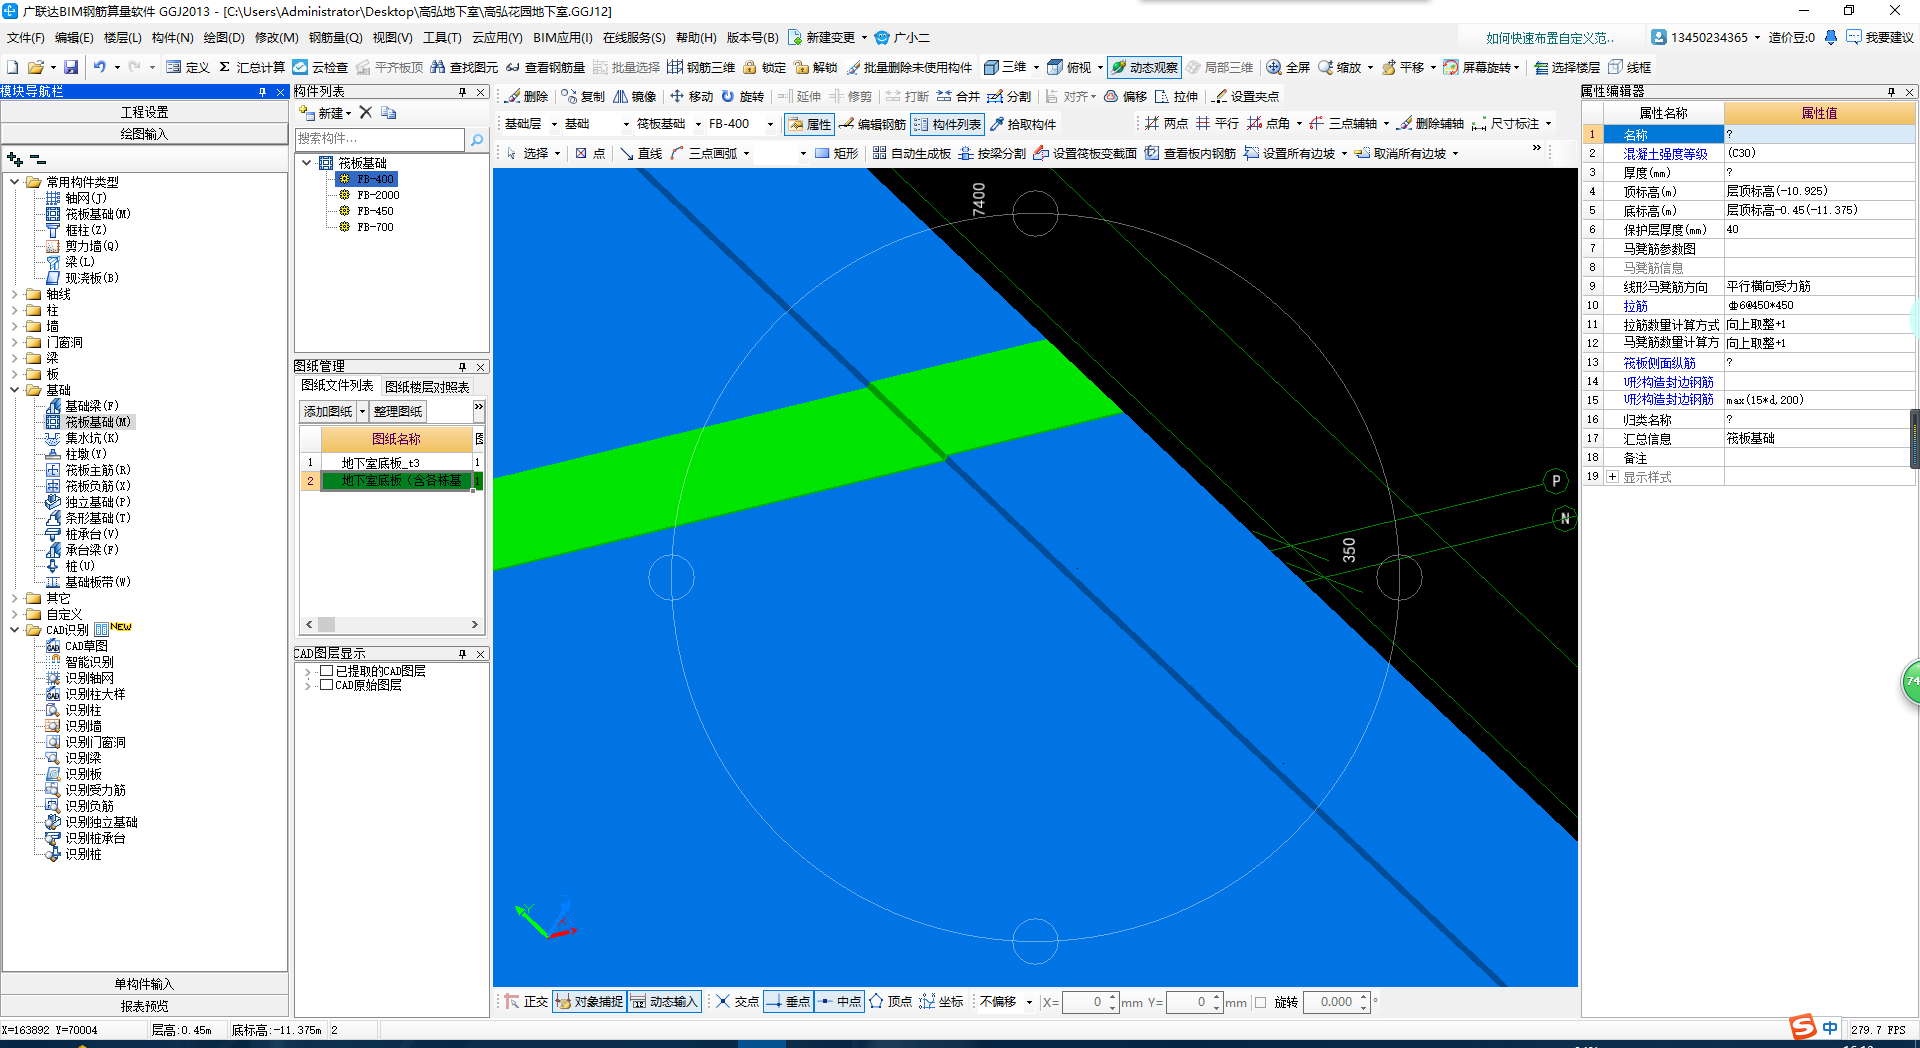
Task: Click 全屏 fullscreen icon
Action: 1274,67
